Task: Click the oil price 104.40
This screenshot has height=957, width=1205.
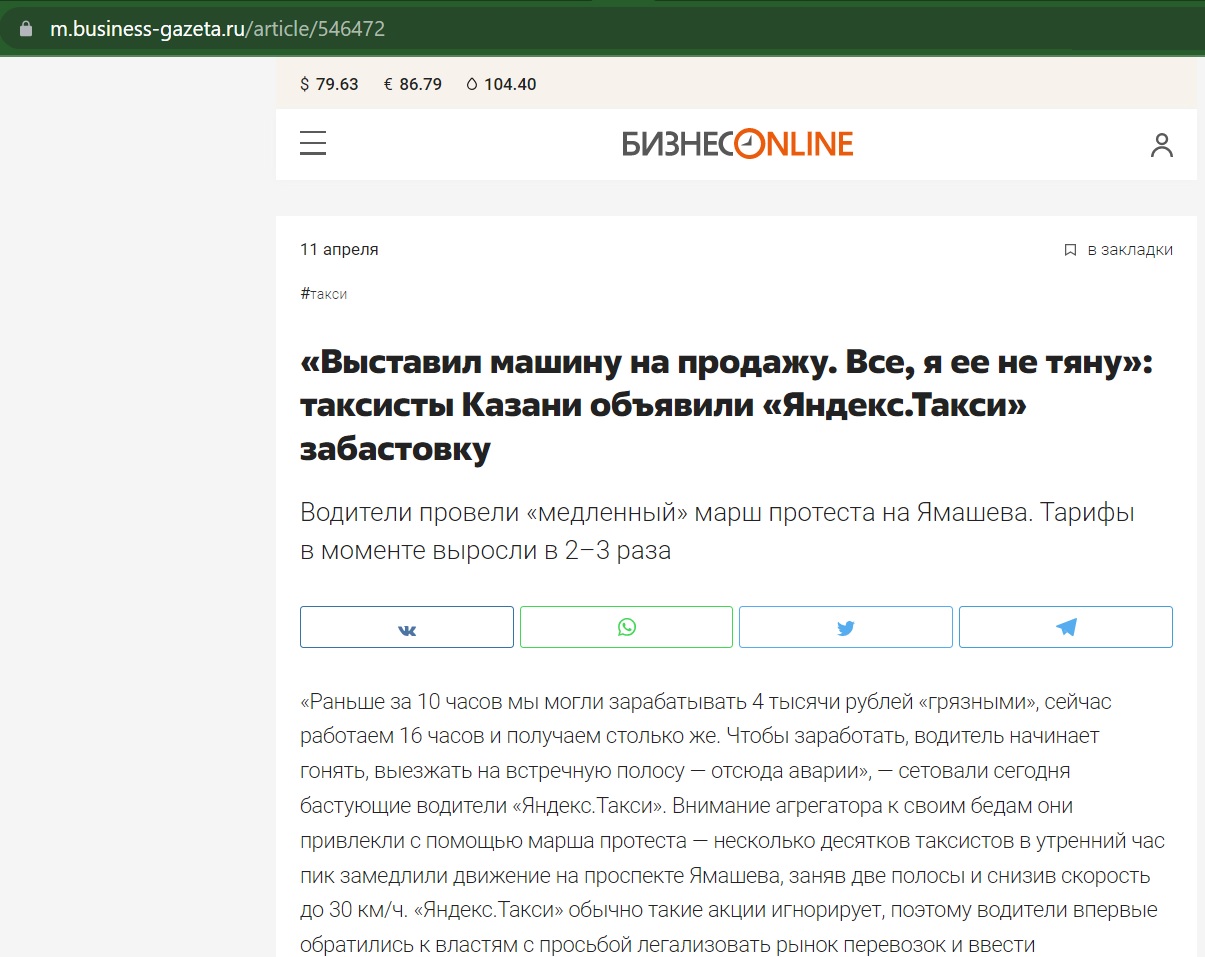Action: [510, 85]
